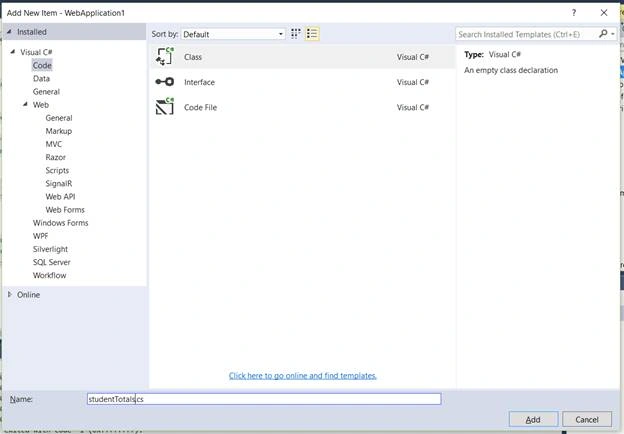Select the Silverlight category
Screen dimensions: 624x434
(50, 249)
